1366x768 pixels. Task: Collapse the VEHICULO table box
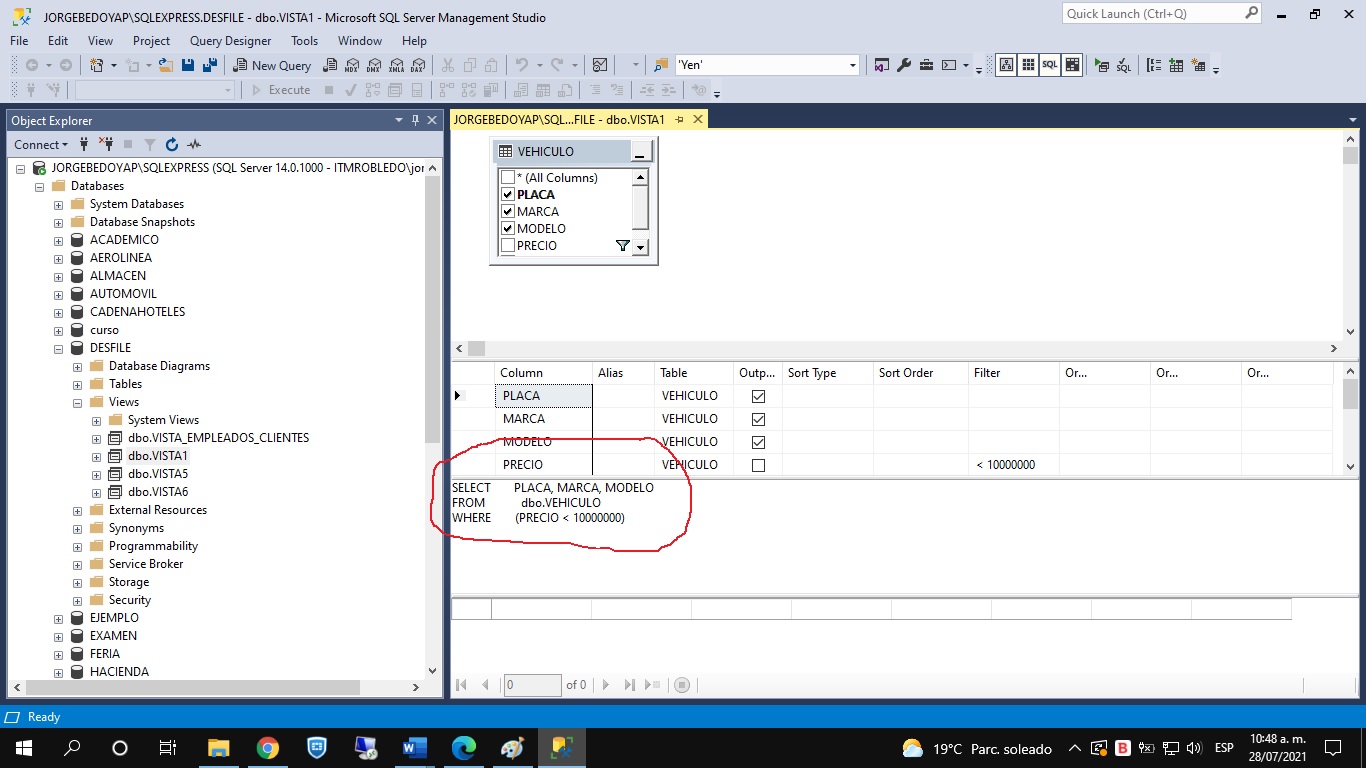click(640, 152)
